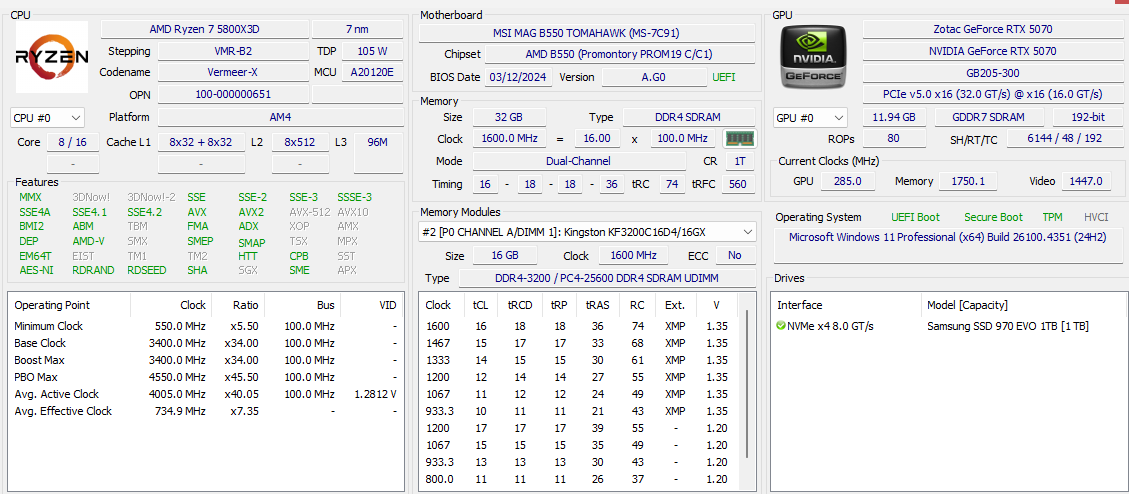Click the AES-NI feature label
This screenshot has width=1129, height=494.
pos(36,271)
